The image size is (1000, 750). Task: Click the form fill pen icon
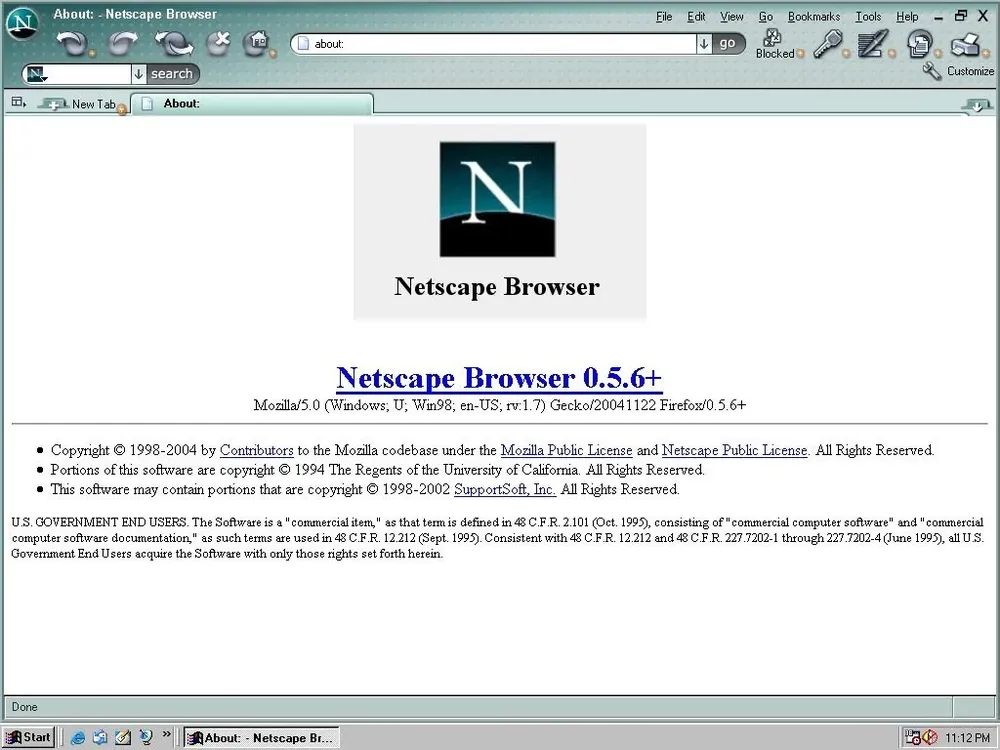pyautogui.click(x=872, y=43)
